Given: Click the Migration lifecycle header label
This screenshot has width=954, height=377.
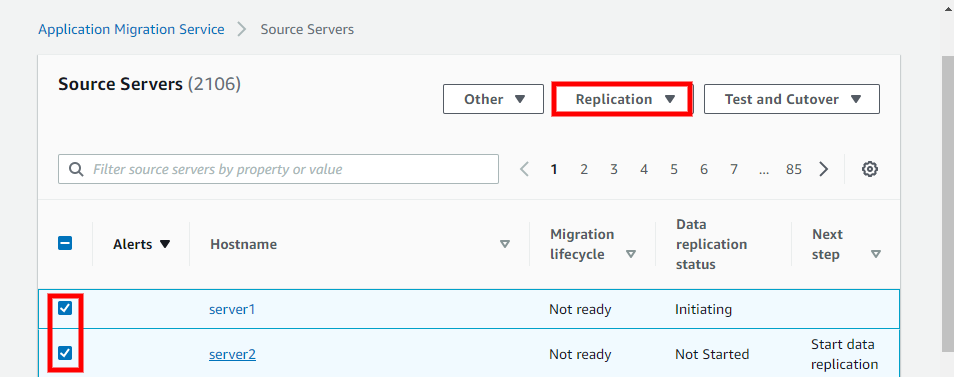Looking at the screenshot, I should coord(582,244).
